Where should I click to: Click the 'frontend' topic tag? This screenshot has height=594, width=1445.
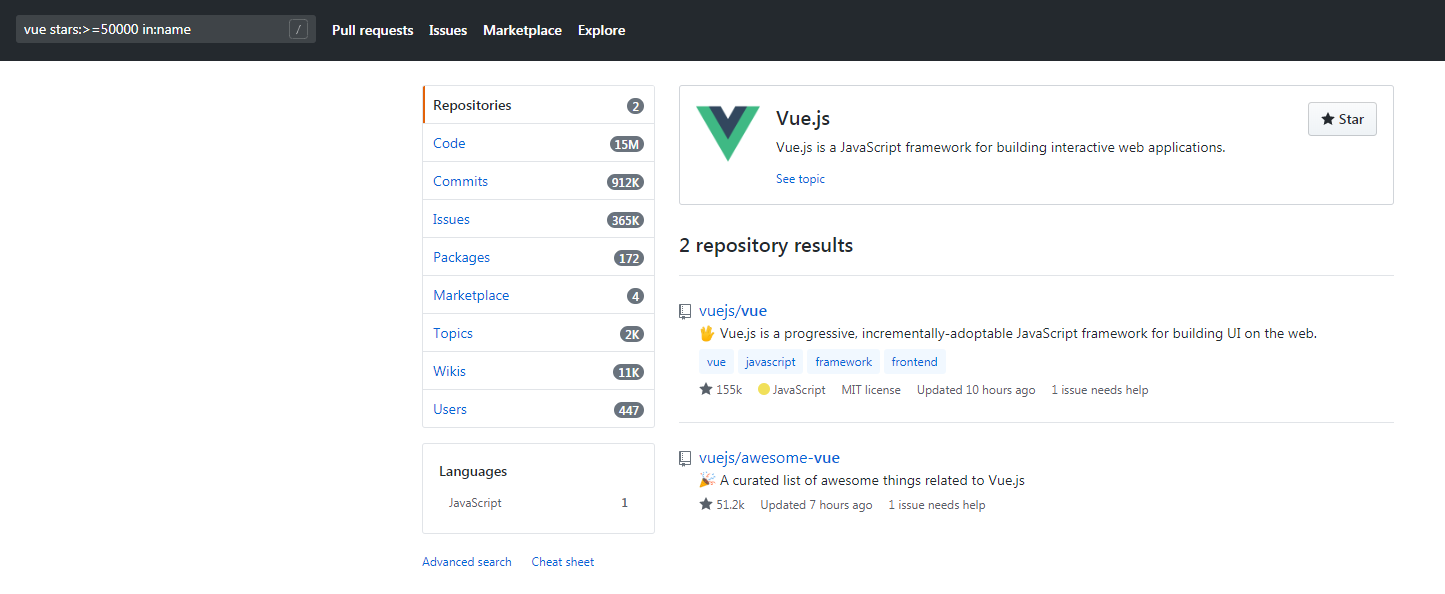pyautogui.click(x=914, y=362)
